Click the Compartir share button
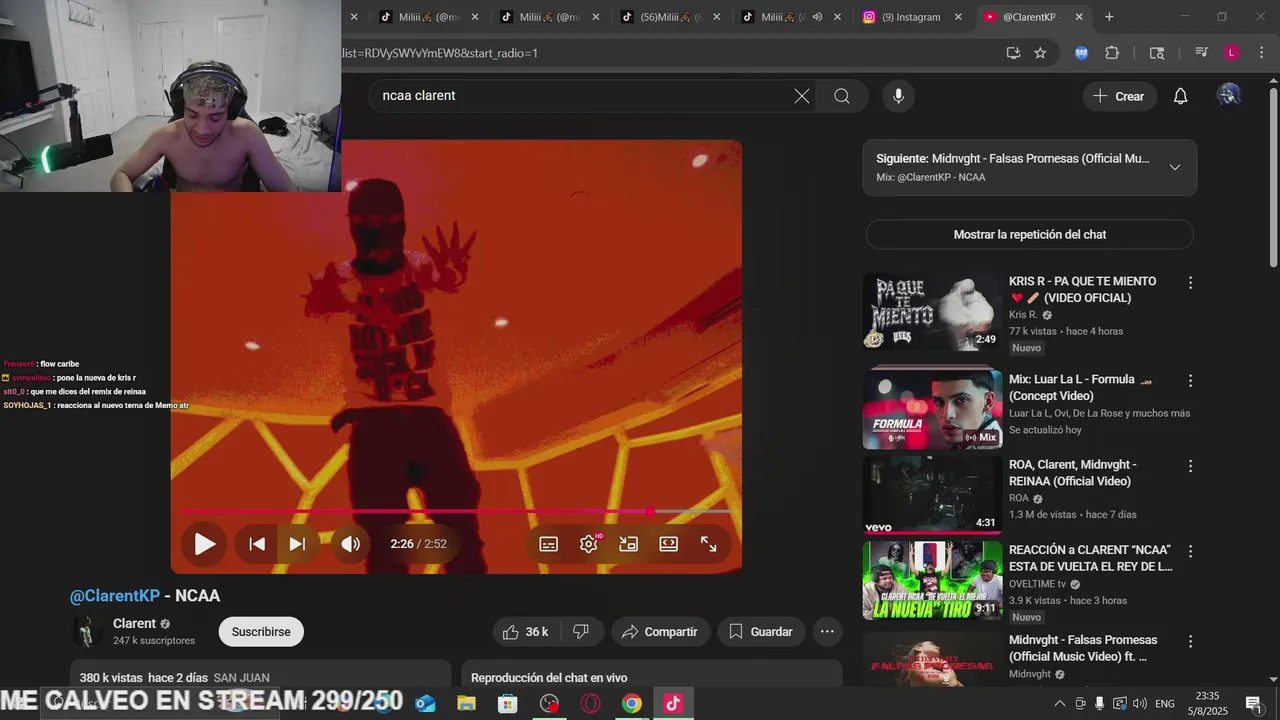This screenshot has height=720, width=1280. point(660,632)
